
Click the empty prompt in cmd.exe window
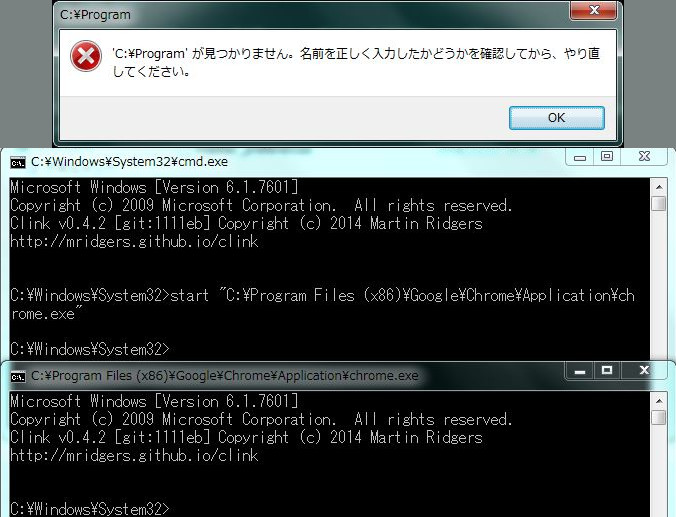pyautogui.click(x=90, y=349)
